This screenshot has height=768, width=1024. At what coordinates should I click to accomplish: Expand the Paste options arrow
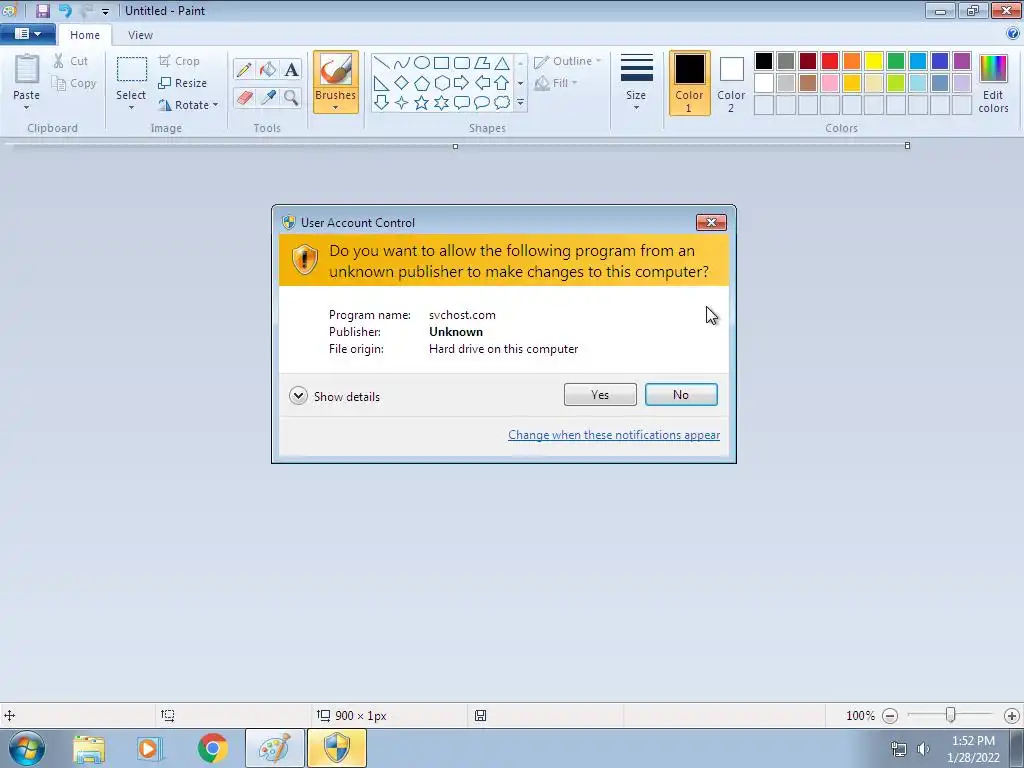[x=27, y=107]
